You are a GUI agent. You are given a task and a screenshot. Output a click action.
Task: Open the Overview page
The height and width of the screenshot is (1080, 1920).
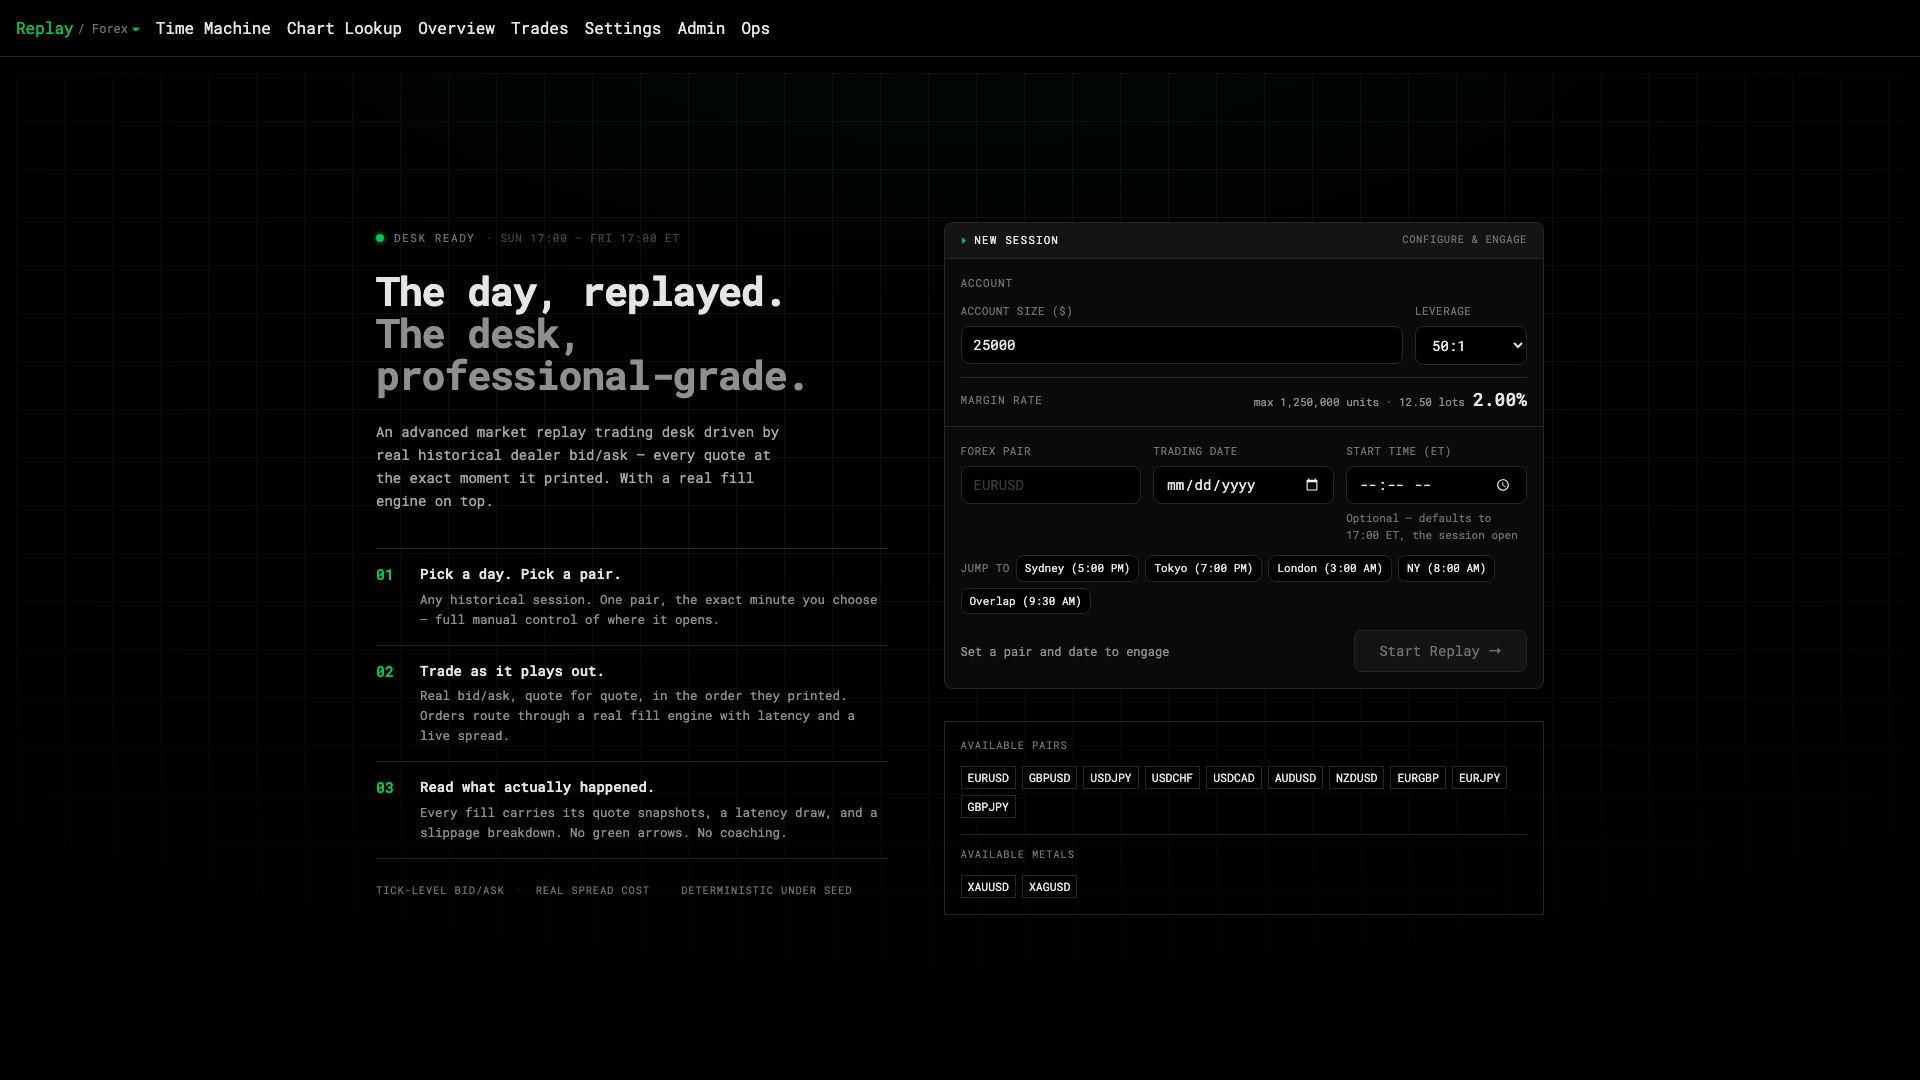456,28
